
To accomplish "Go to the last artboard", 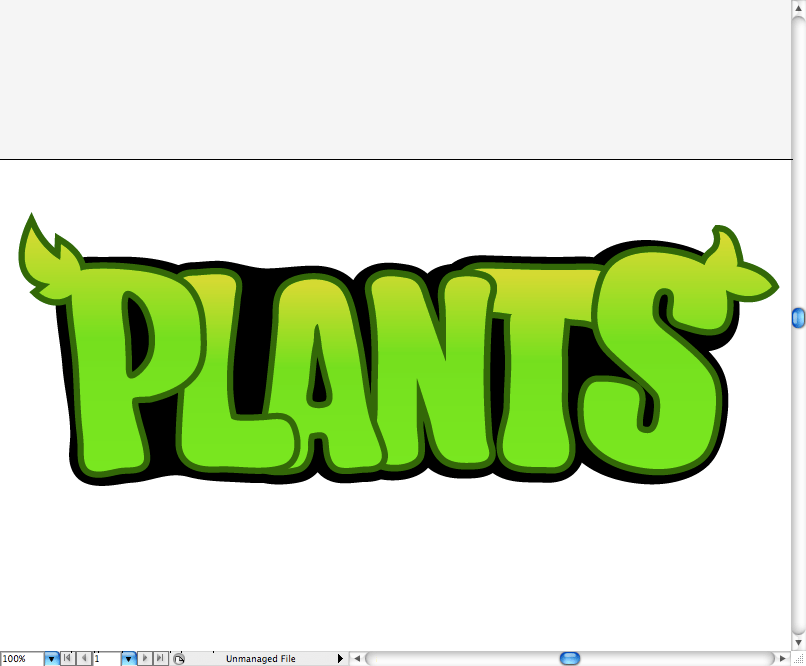I will (x=160, y=658).
